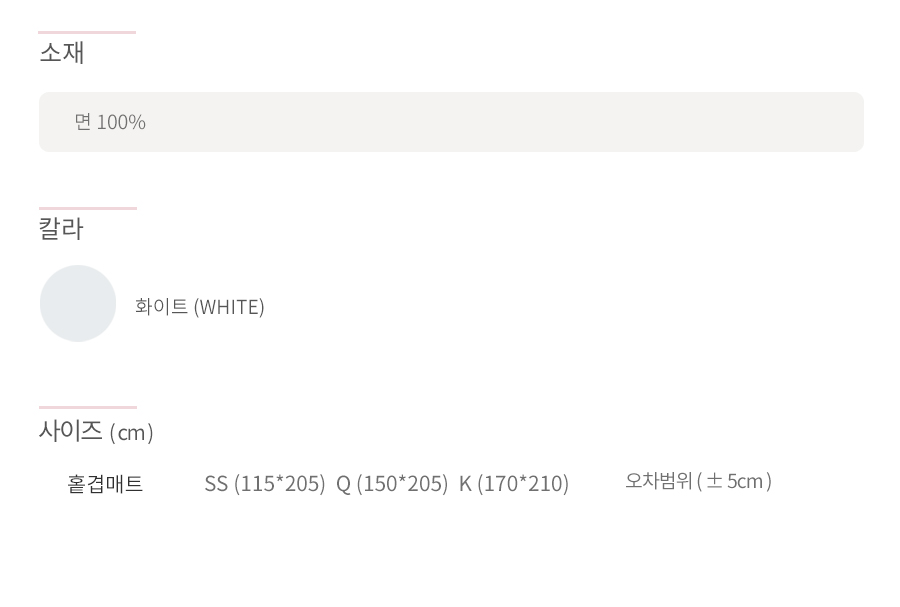Click the pink line above 칼라
The height and width of the screenshot is (607, 900).
coord(88,208)
